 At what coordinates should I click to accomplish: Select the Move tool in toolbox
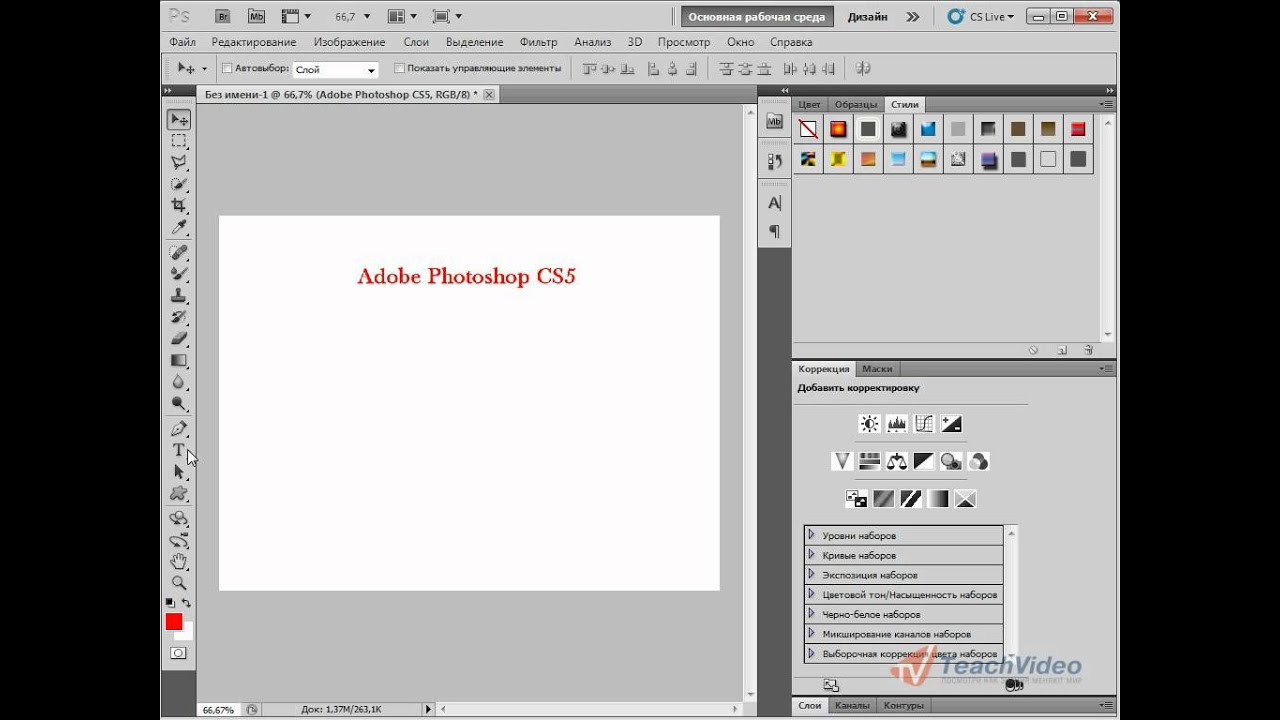(x=179, y=120)
